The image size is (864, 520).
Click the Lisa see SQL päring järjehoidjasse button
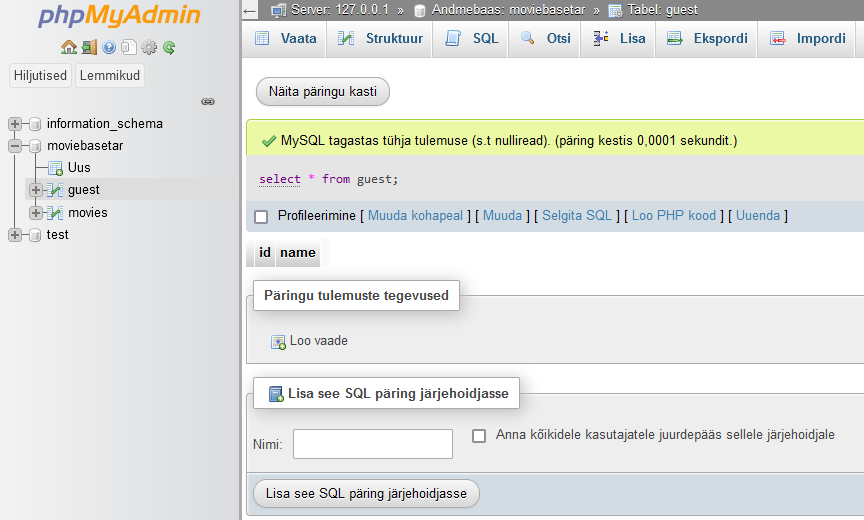pos(367,494)
